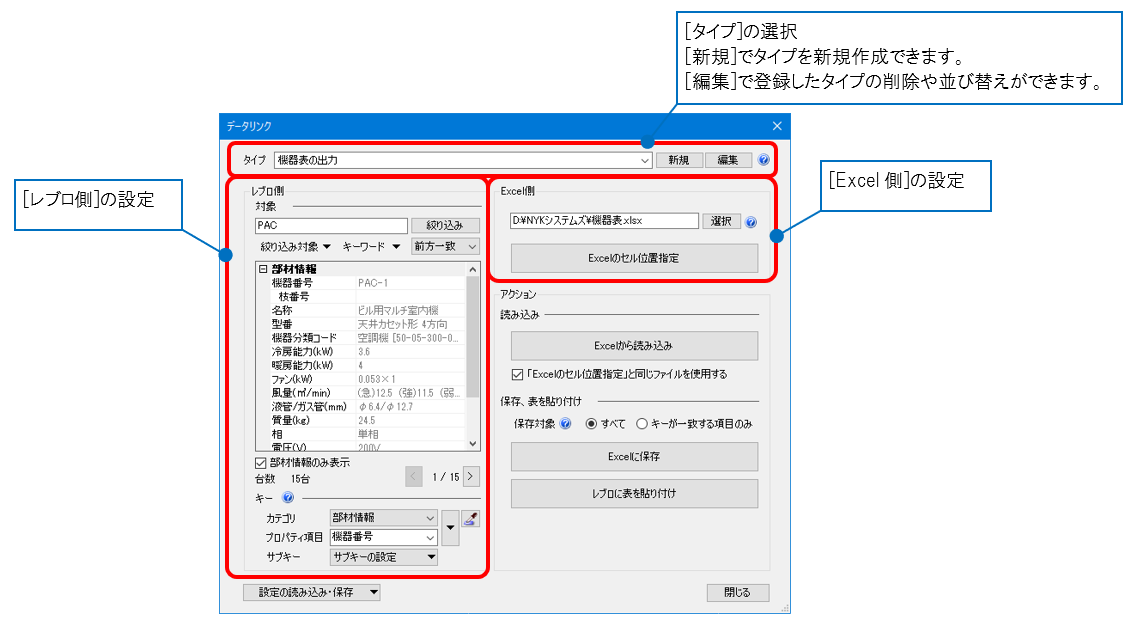Open the キーワード menu
Viewport: 1134px width, 623px height.
point(368,246)
